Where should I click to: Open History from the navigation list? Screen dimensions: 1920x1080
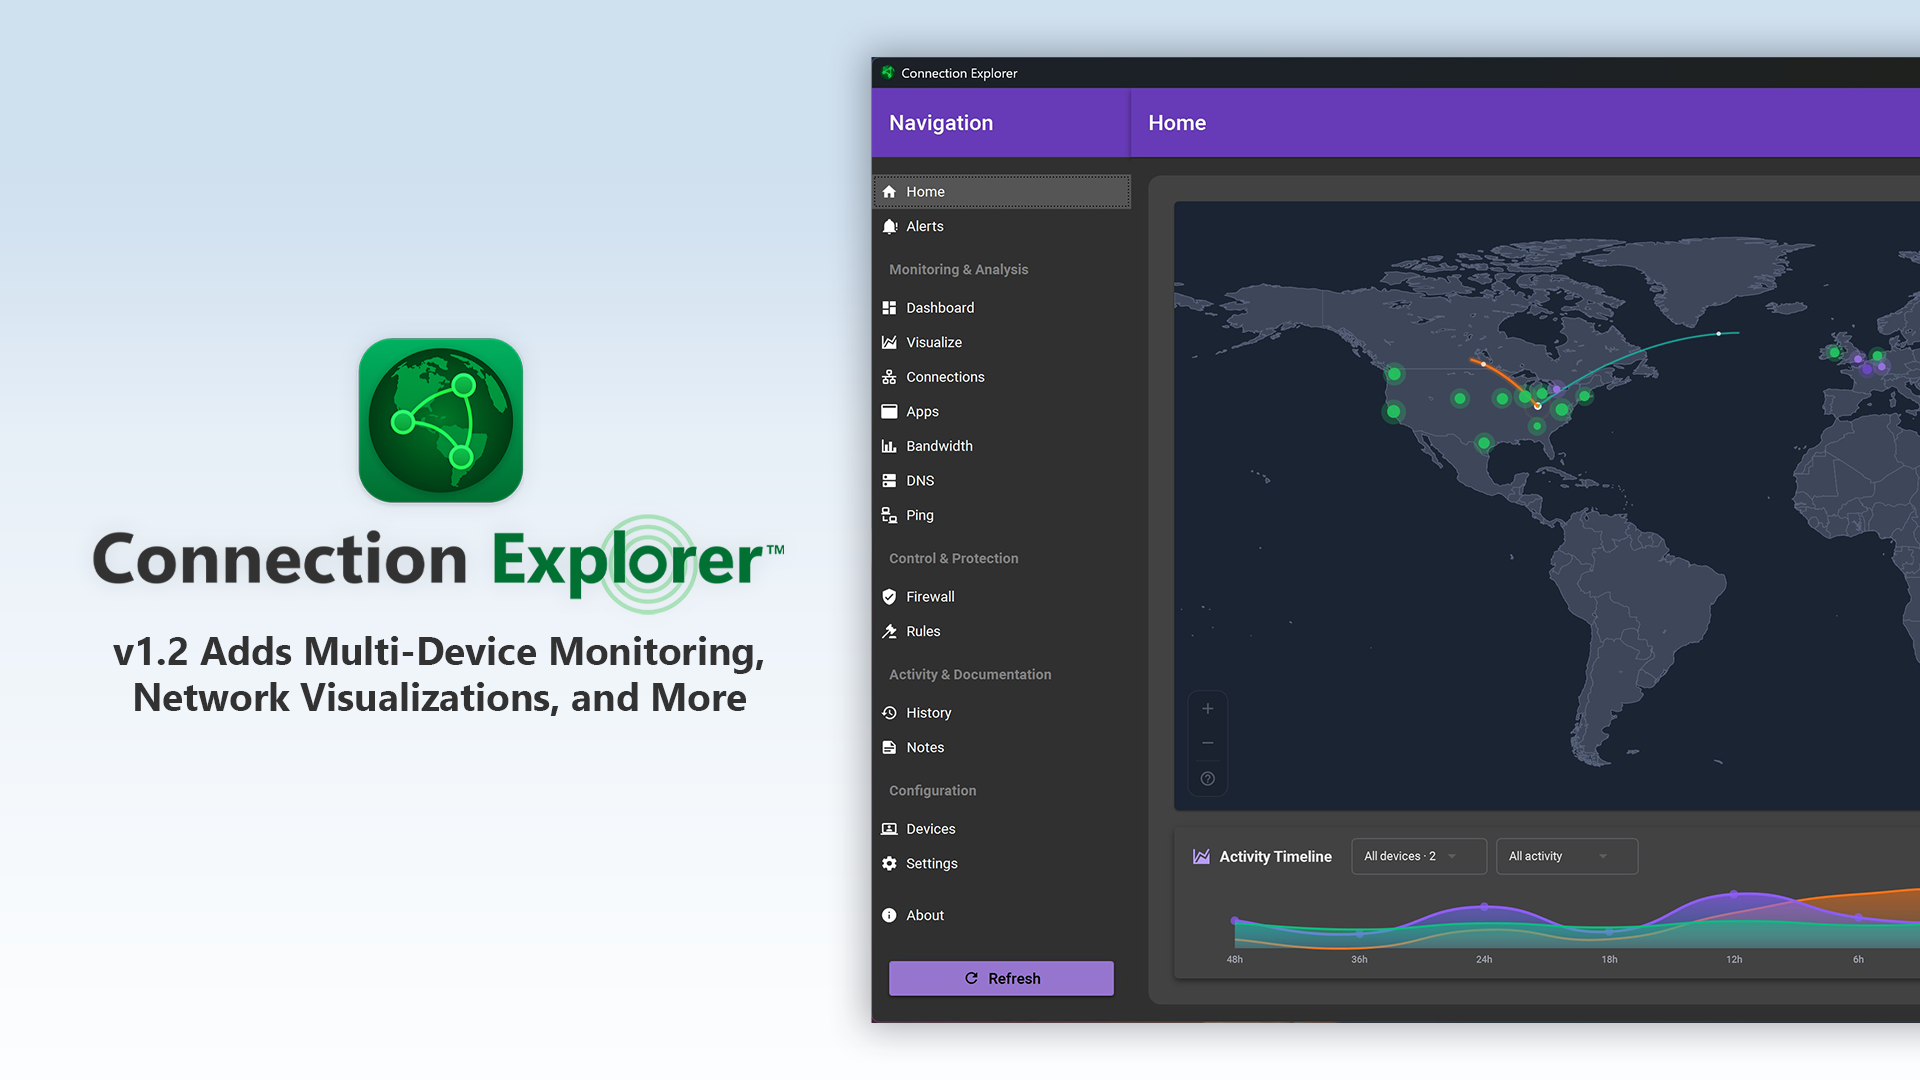coord(1002,713)
